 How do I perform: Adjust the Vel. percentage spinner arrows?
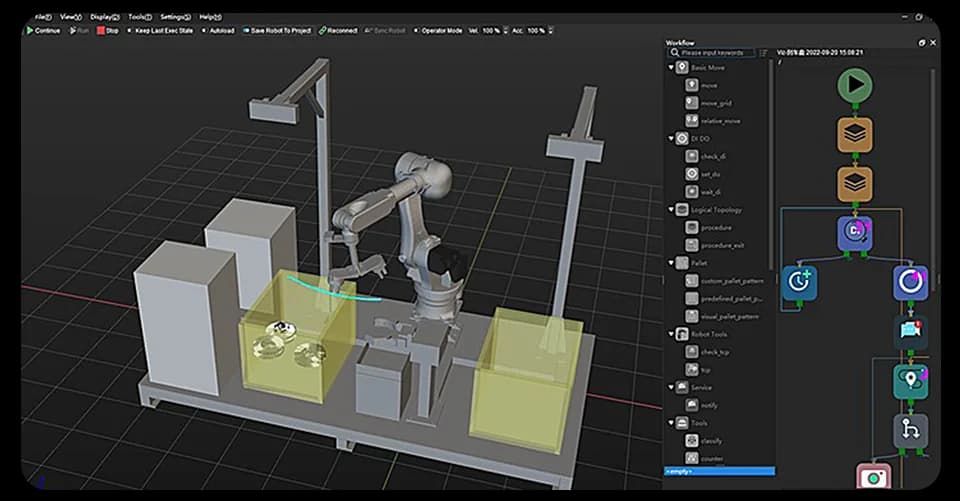[x=506, y=31]
